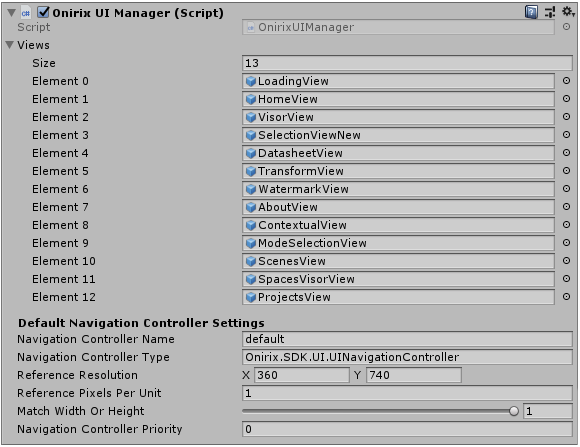Click the Views Size field
580x447 pixels.
(407, 63)
